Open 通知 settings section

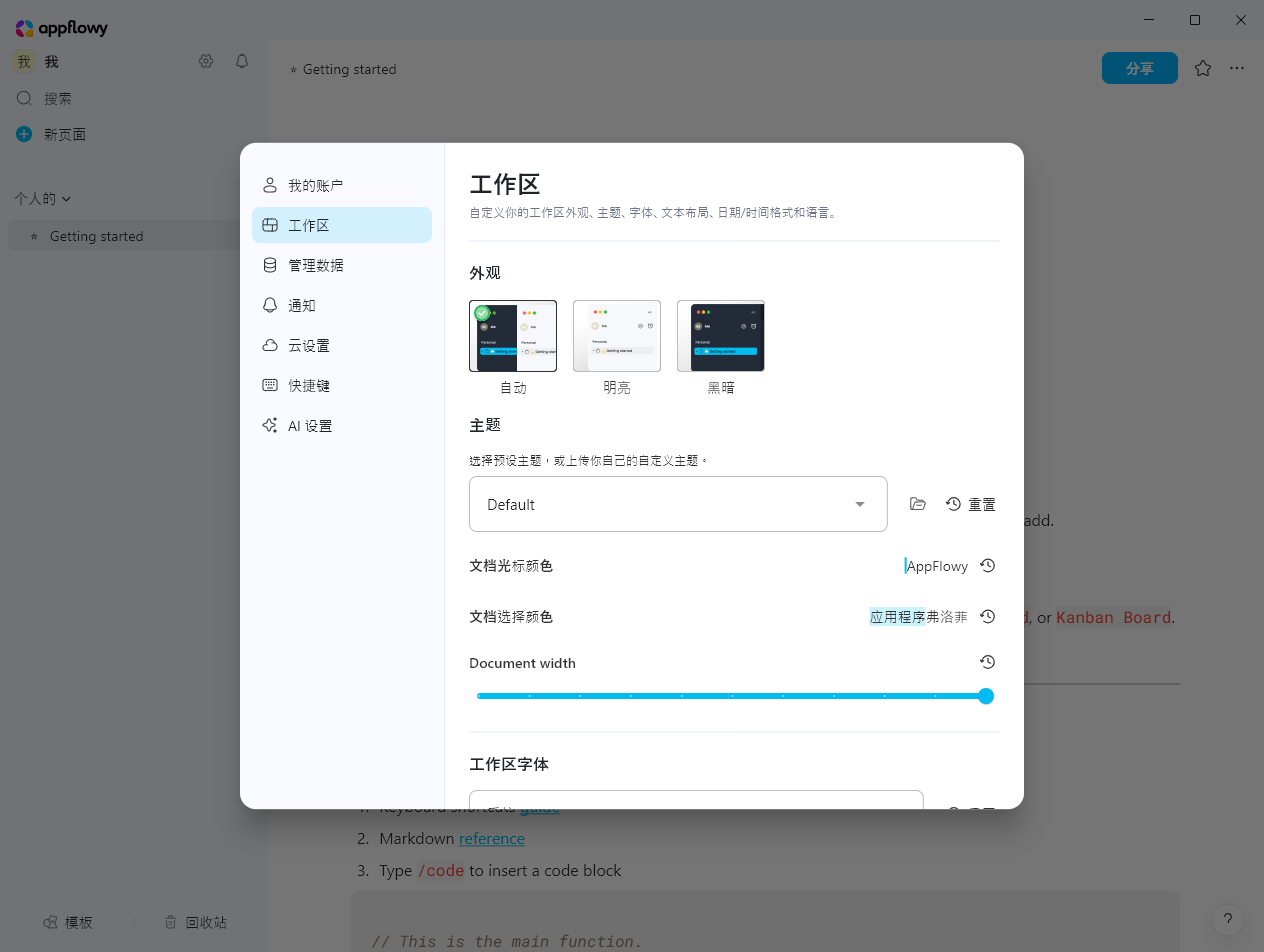click(x=342, y=305)
